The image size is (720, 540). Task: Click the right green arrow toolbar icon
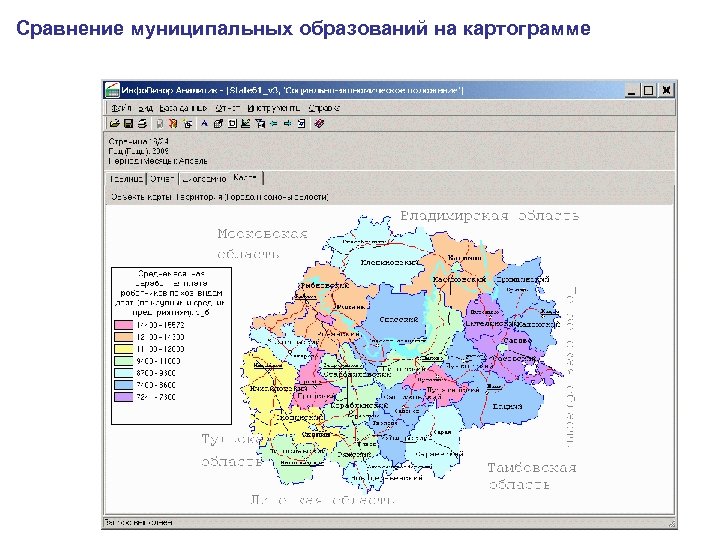(288, 124)
